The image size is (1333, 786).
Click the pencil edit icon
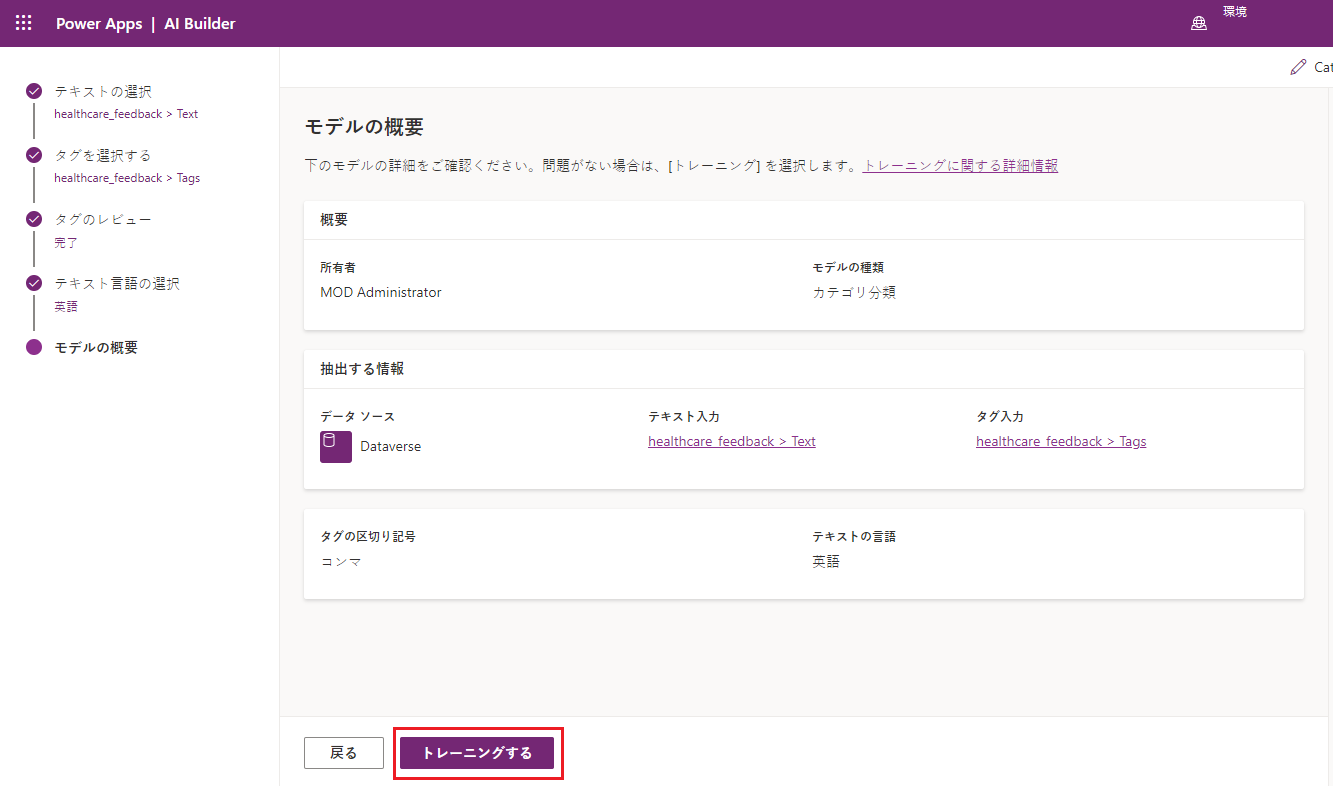pos(1298,67)
